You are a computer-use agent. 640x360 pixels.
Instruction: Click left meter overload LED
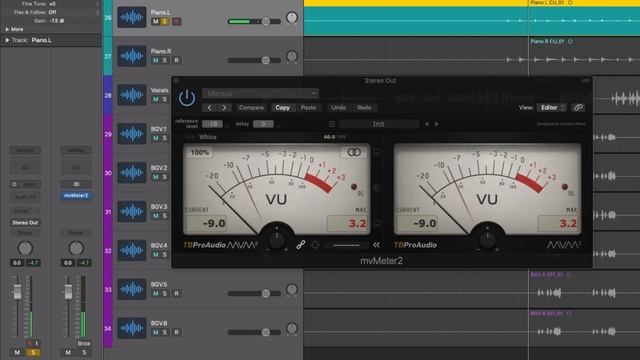pos(354,187)
